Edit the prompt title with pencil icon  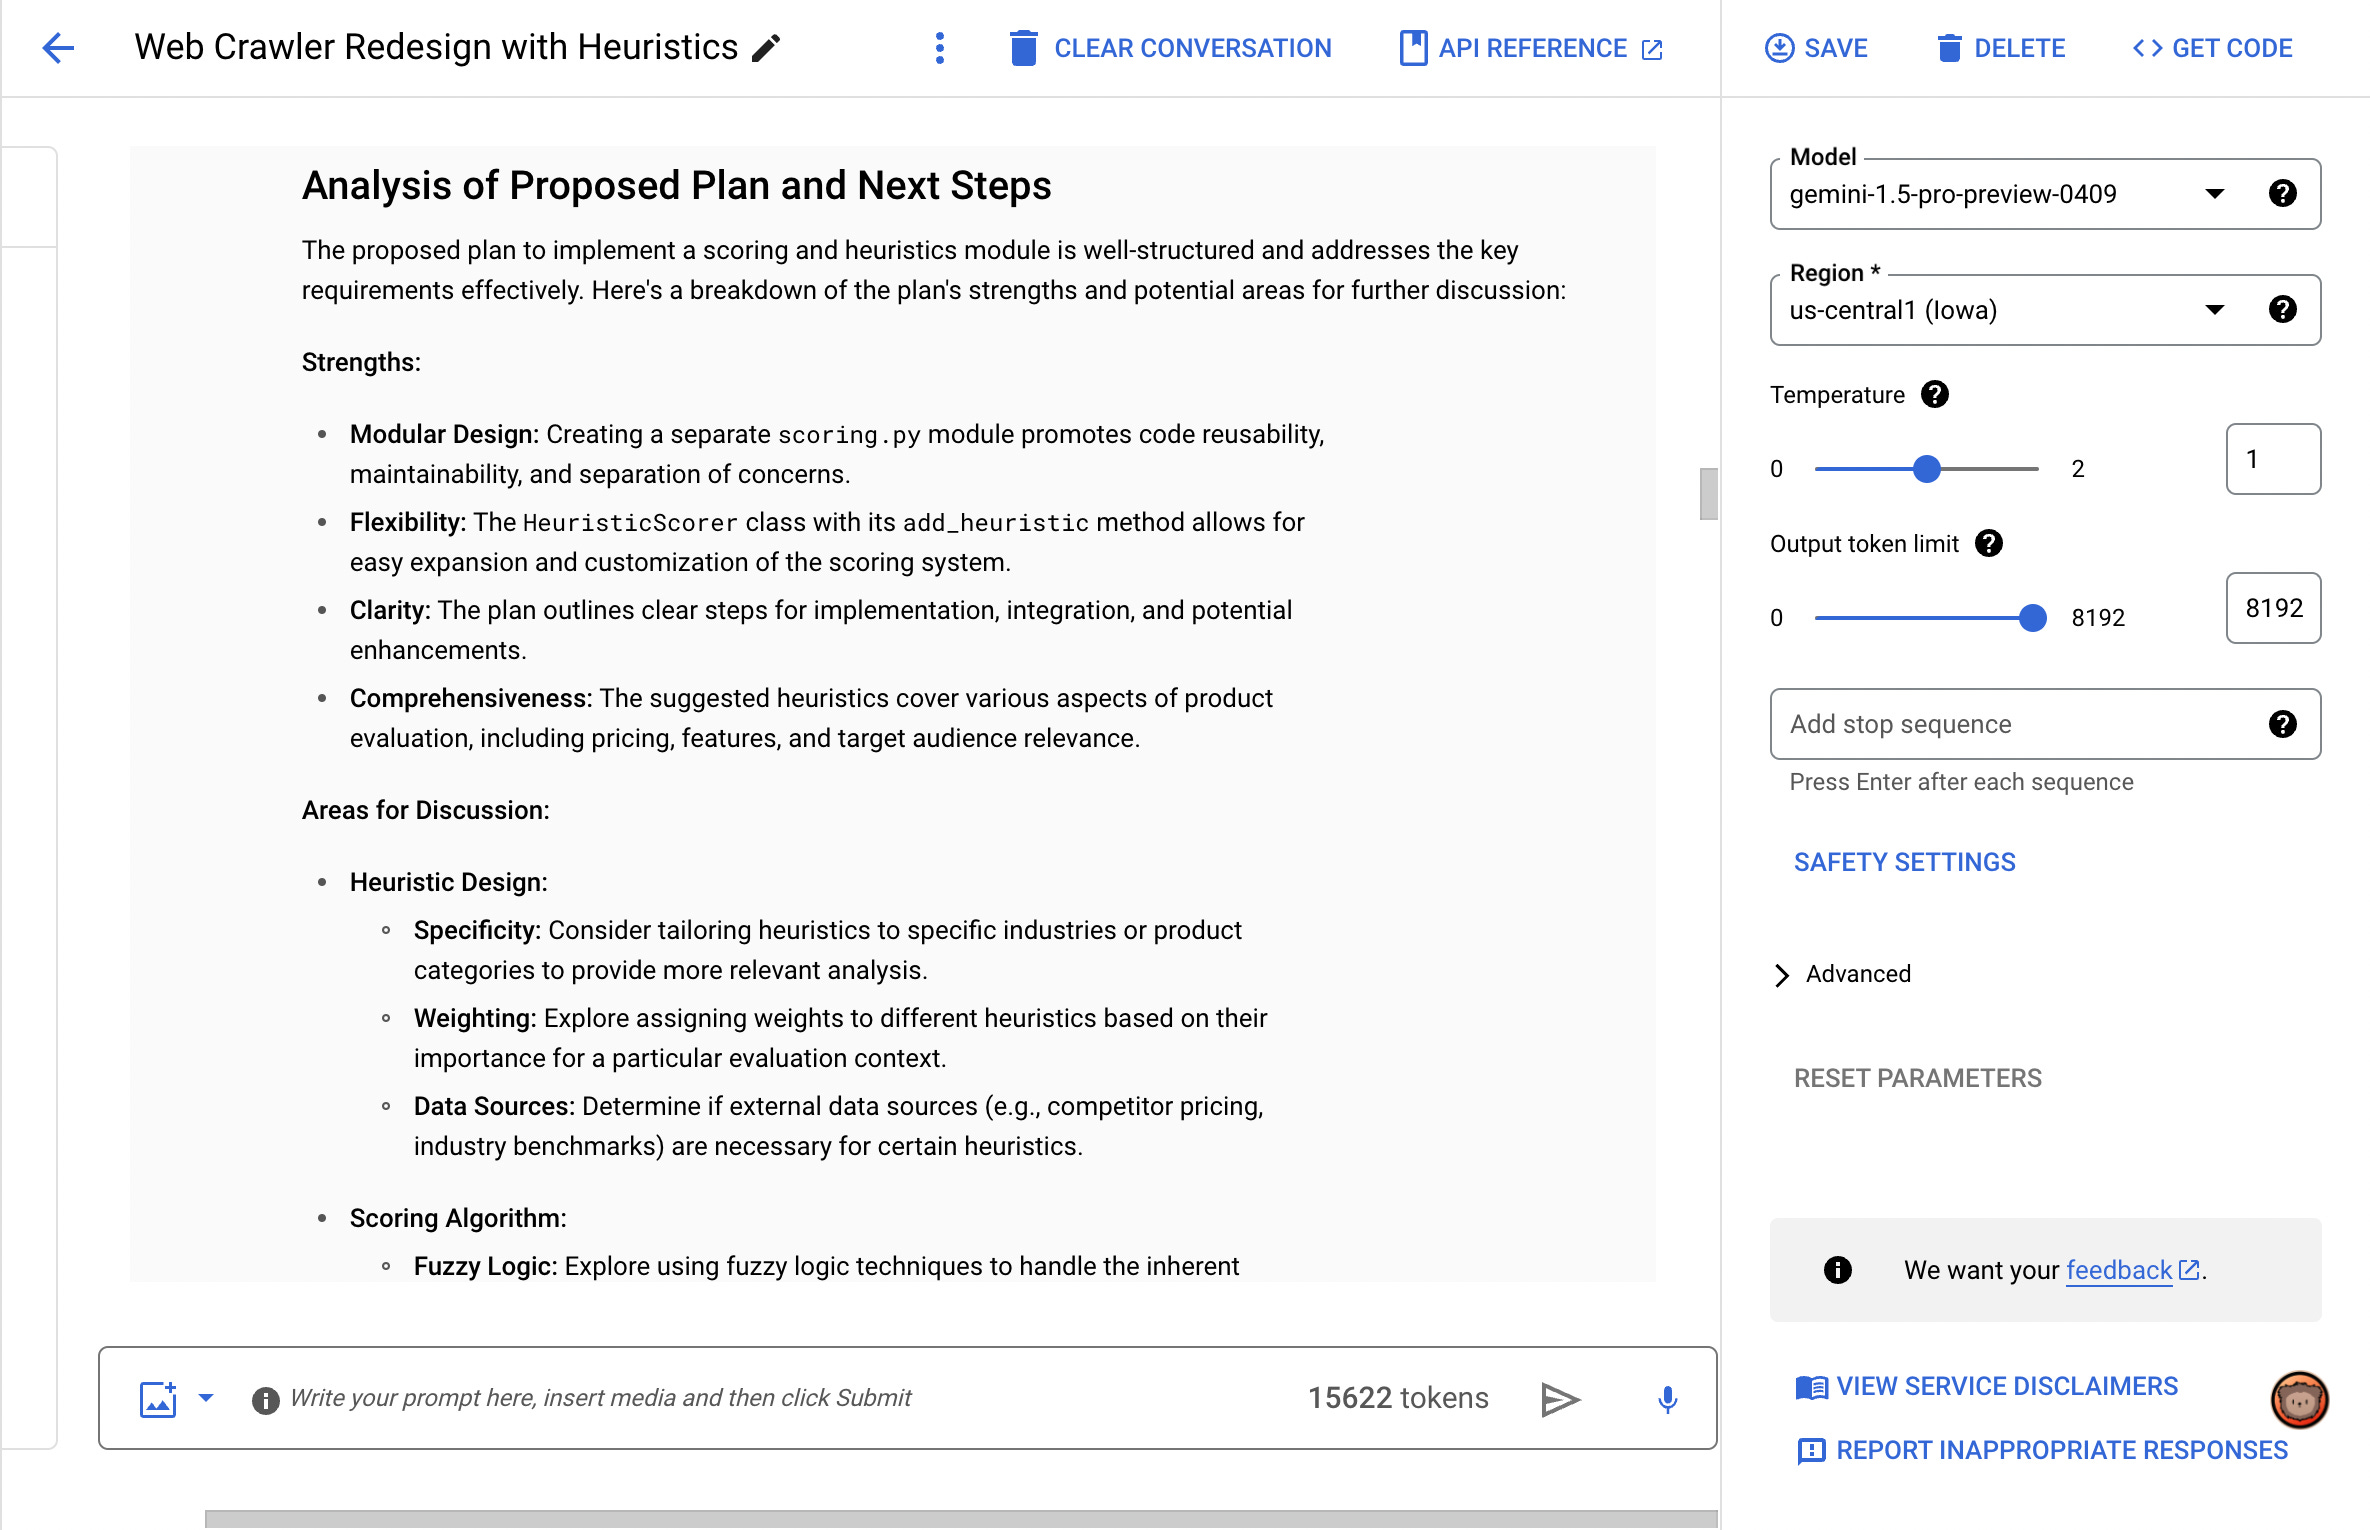[766, 48]
